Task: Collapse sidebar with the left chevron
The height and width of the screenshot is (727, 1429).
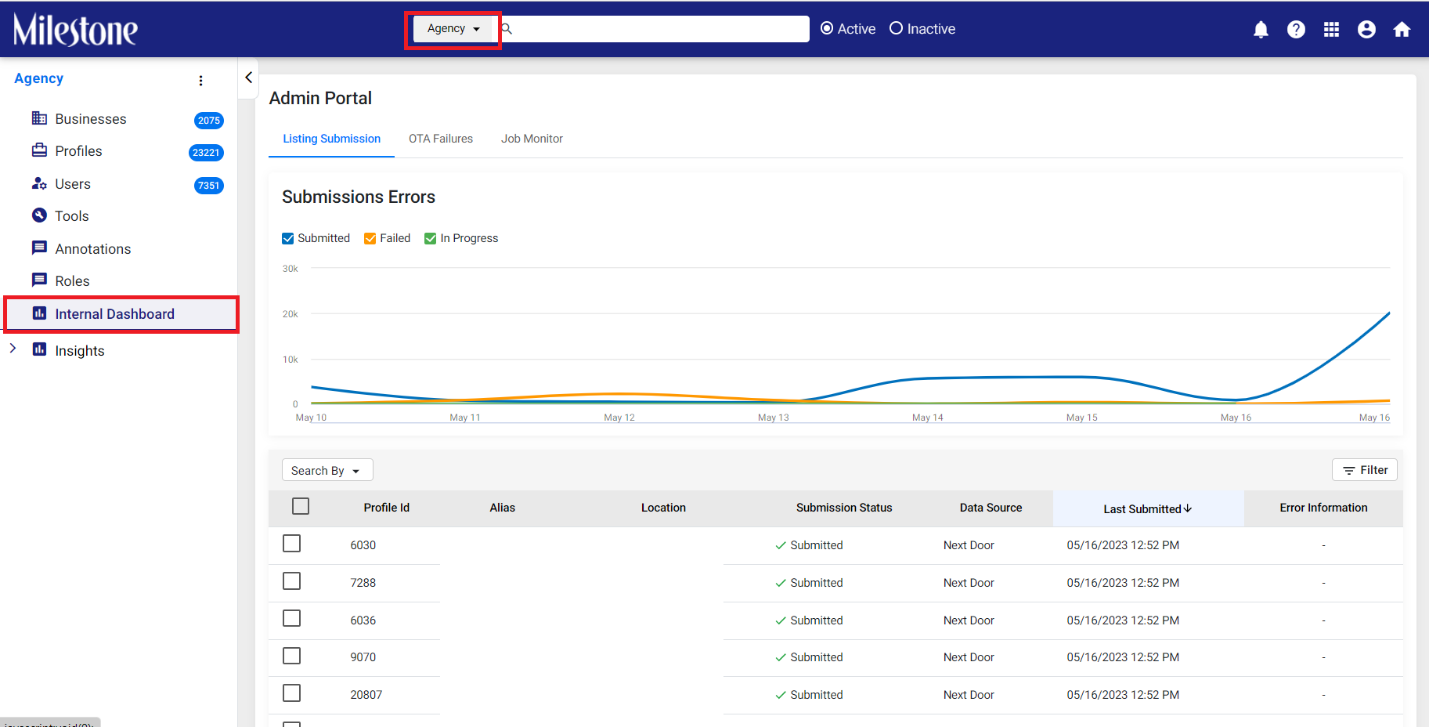Action: click(248, 78)
